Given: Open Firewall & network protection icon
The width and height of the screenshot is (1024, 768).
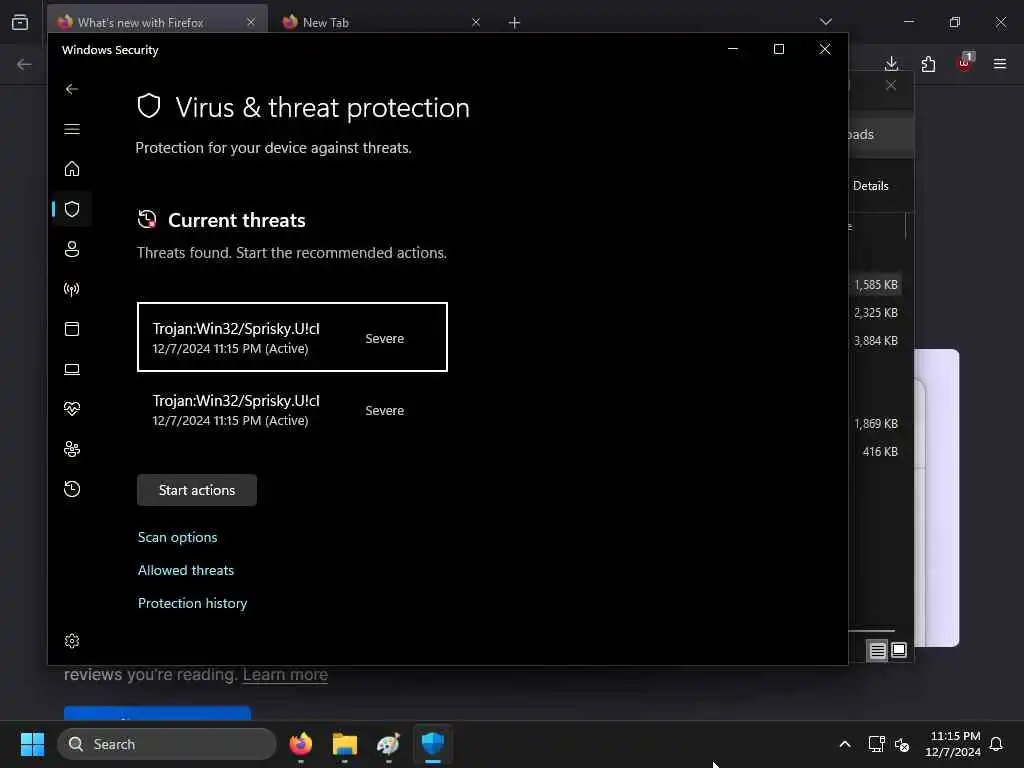Looking at the screenshot, I should click(72, 289).
